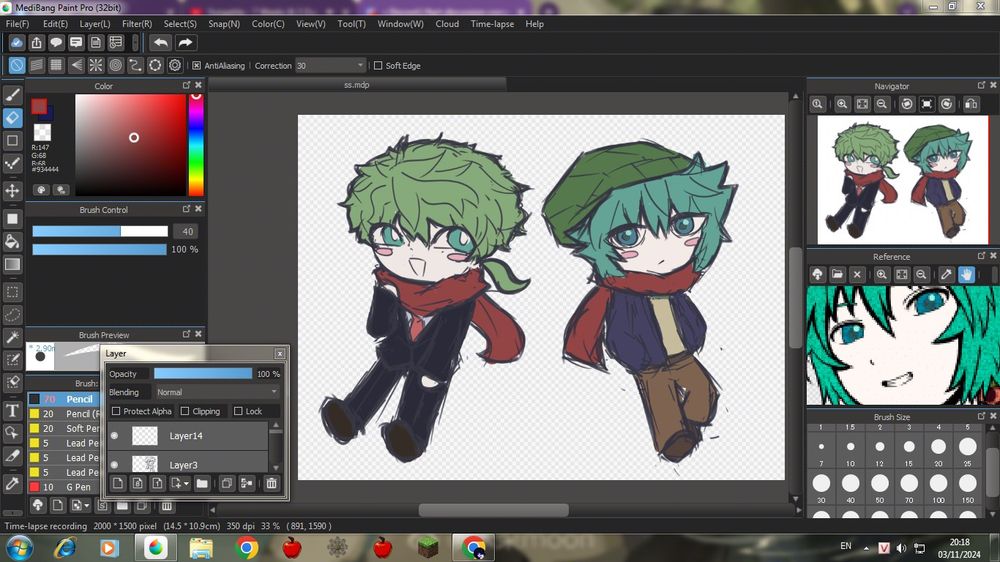Select the Text tool
This screenshot has height=562, width=1000.
click(13, 410)
